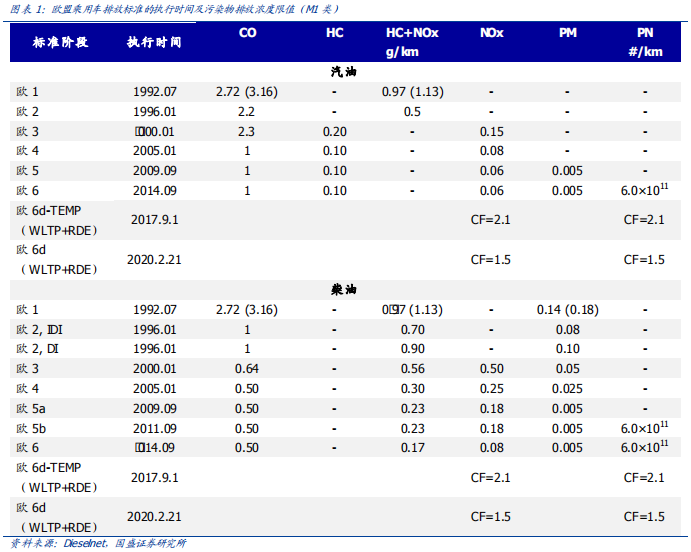This screenshot has width=691, height=552.
Task: Select the 柴油 section heading
Action: point(344,289)
